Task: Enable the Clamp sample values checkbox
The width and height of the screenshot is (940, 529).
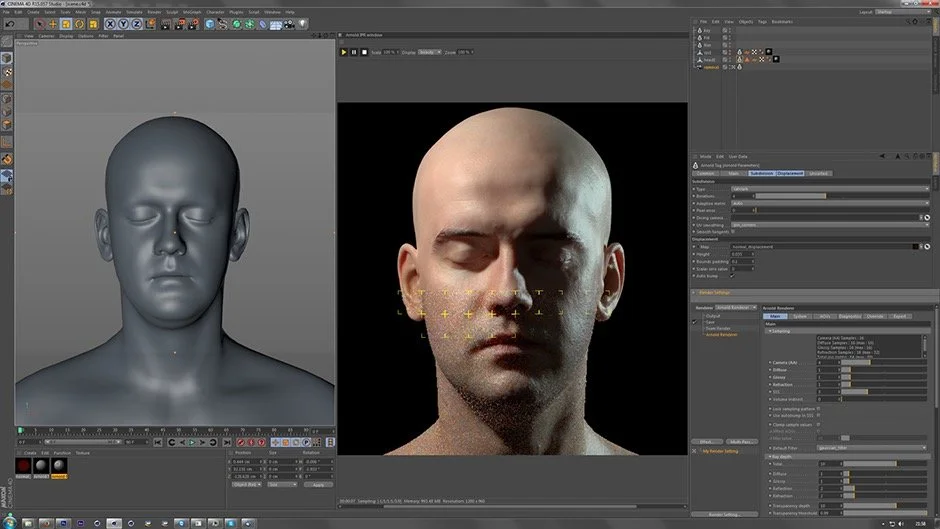Action: [819, 424]
